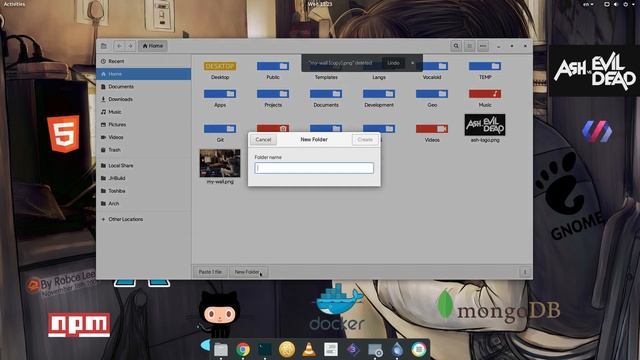Viewport: 640px width, 360px height.
Task: Select the Documents folder in file grid
Action: pos(326,94)
